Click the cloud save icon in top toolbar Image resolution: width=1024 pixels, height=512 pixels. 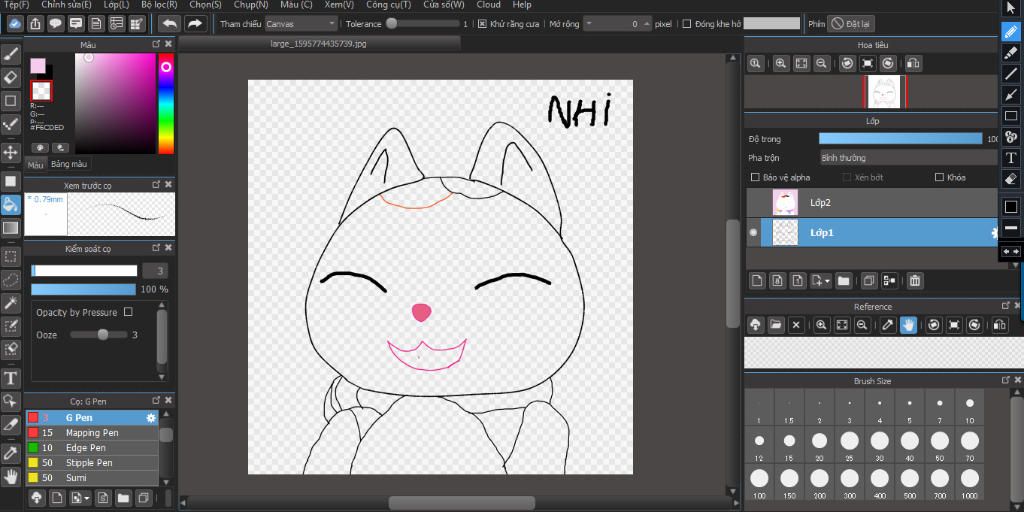point(15,24)
